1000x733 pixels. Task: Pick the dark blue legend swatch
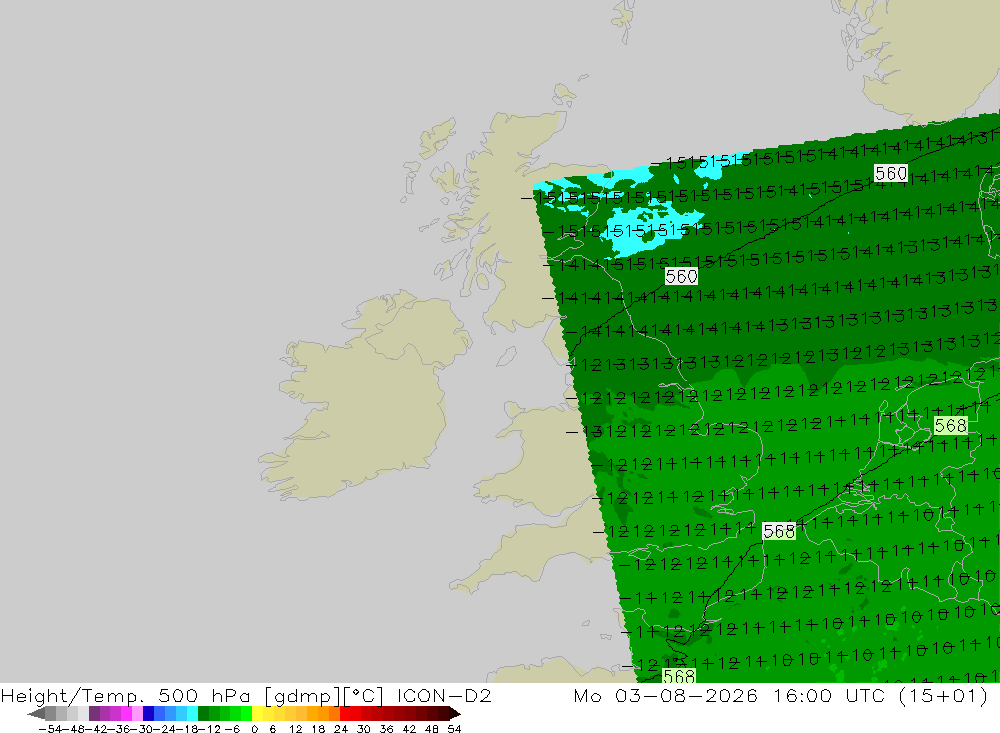148,713
